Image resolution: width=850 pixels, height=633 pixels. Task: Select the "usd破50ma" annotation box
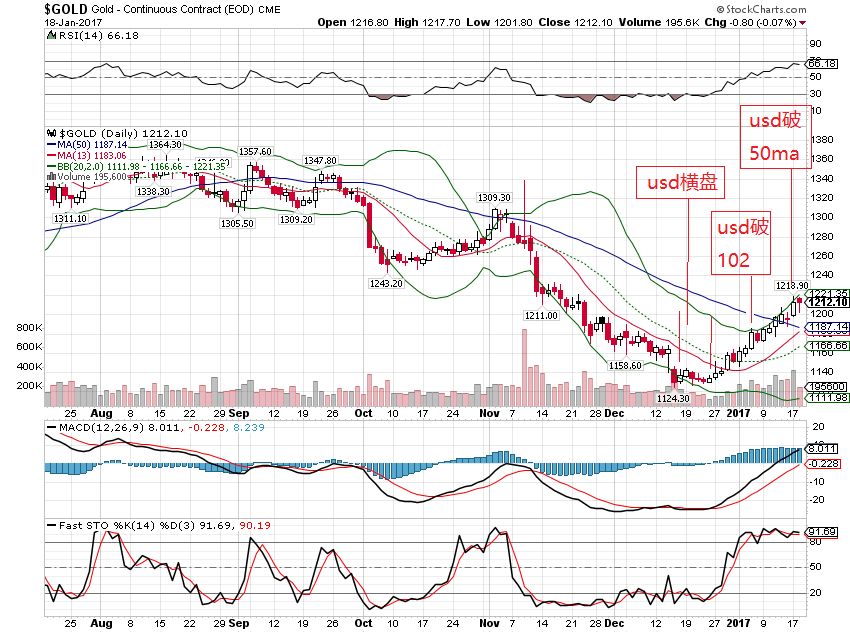tap(774, 137)
